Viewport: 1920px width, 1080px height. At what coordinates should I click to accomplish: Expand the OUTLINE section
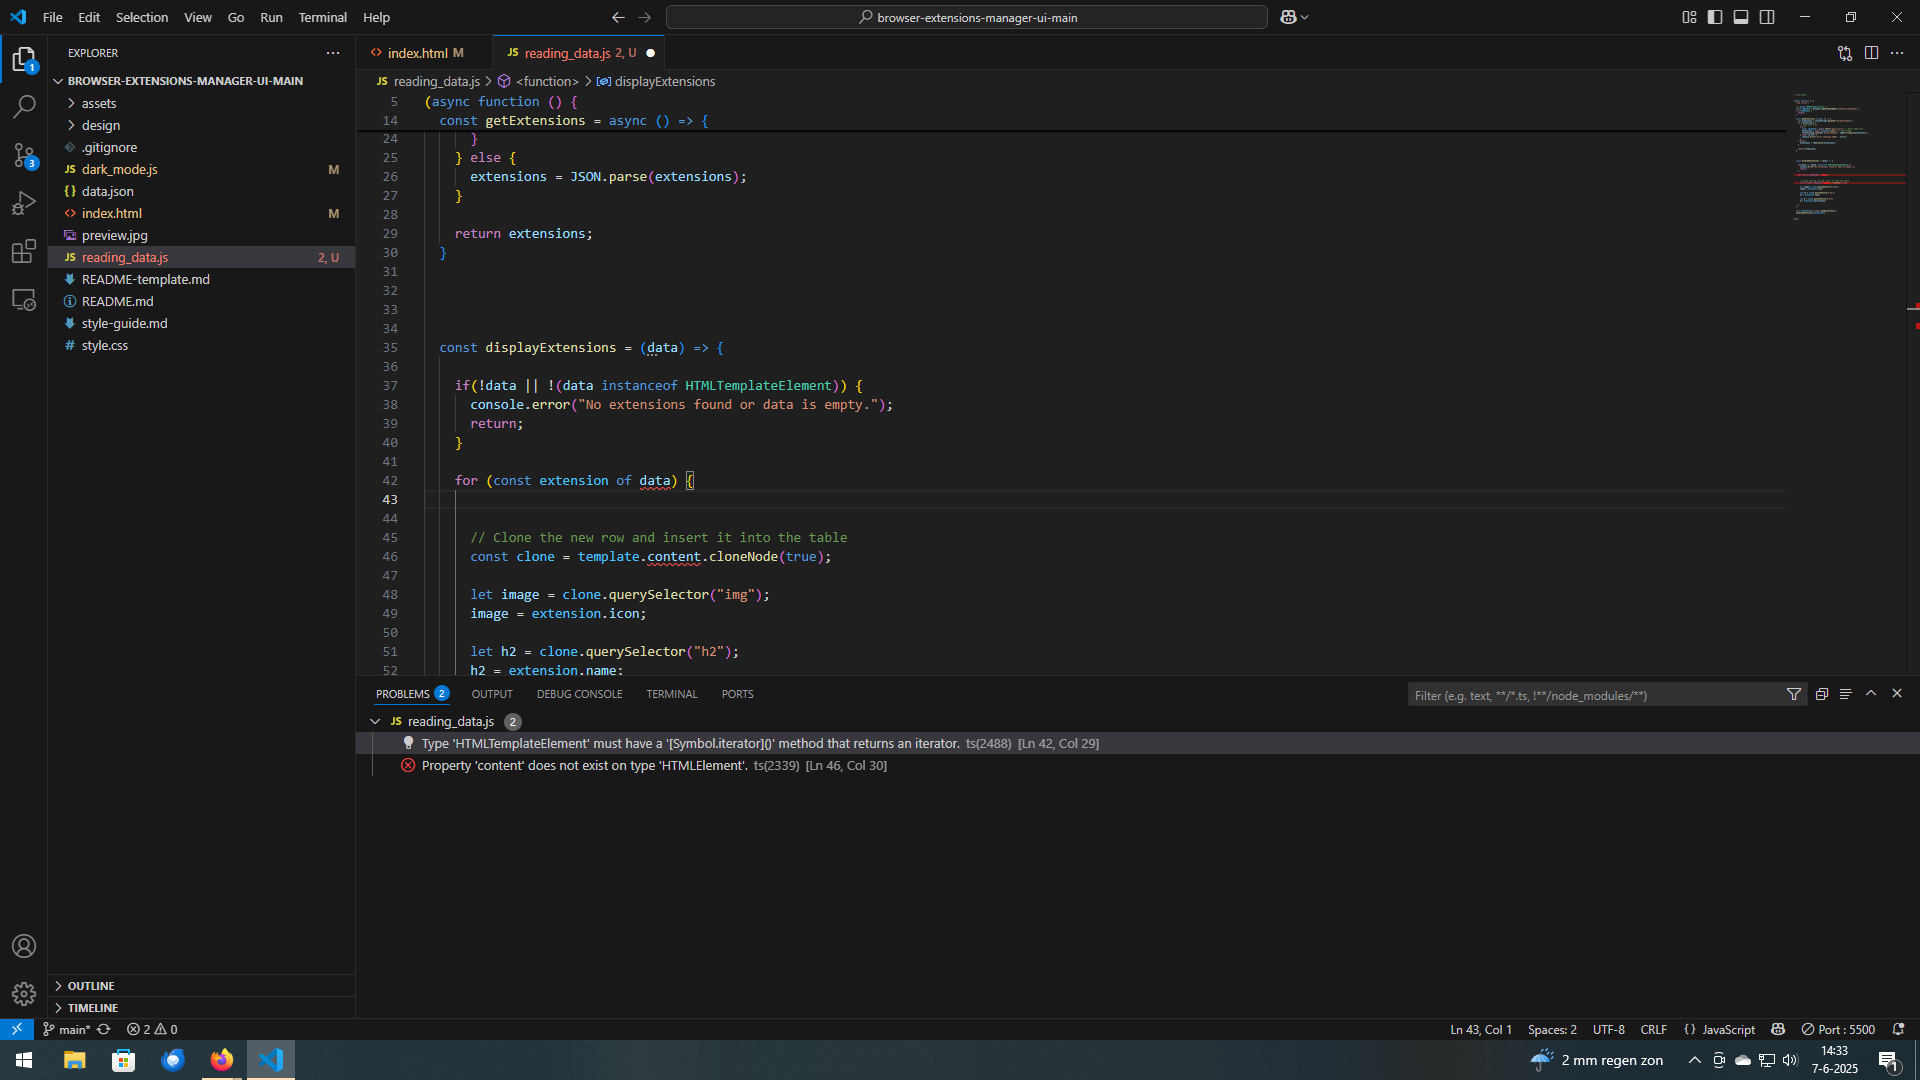click(x=91, y=986)
